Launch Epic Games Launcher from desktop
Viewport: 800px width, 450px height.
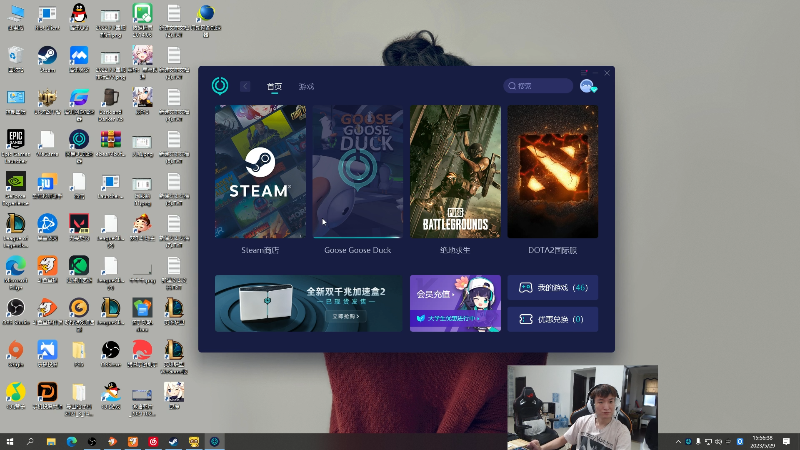[16, 146]
